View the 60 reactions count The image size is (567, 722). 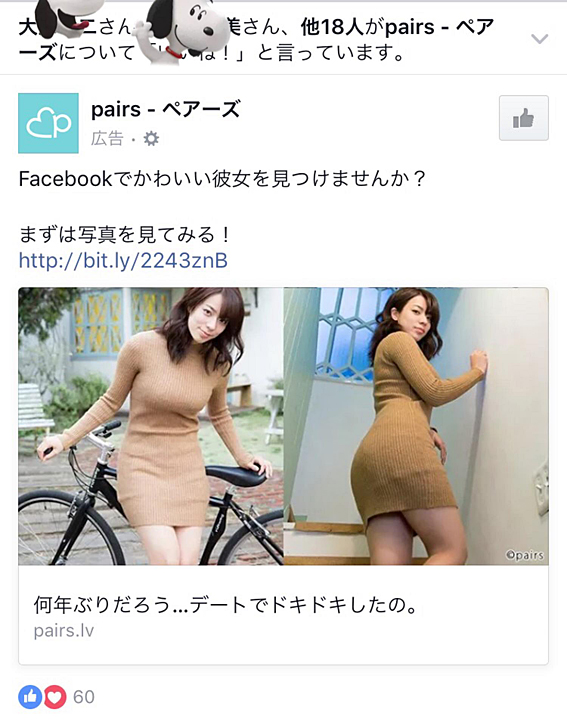click(84, 697)
